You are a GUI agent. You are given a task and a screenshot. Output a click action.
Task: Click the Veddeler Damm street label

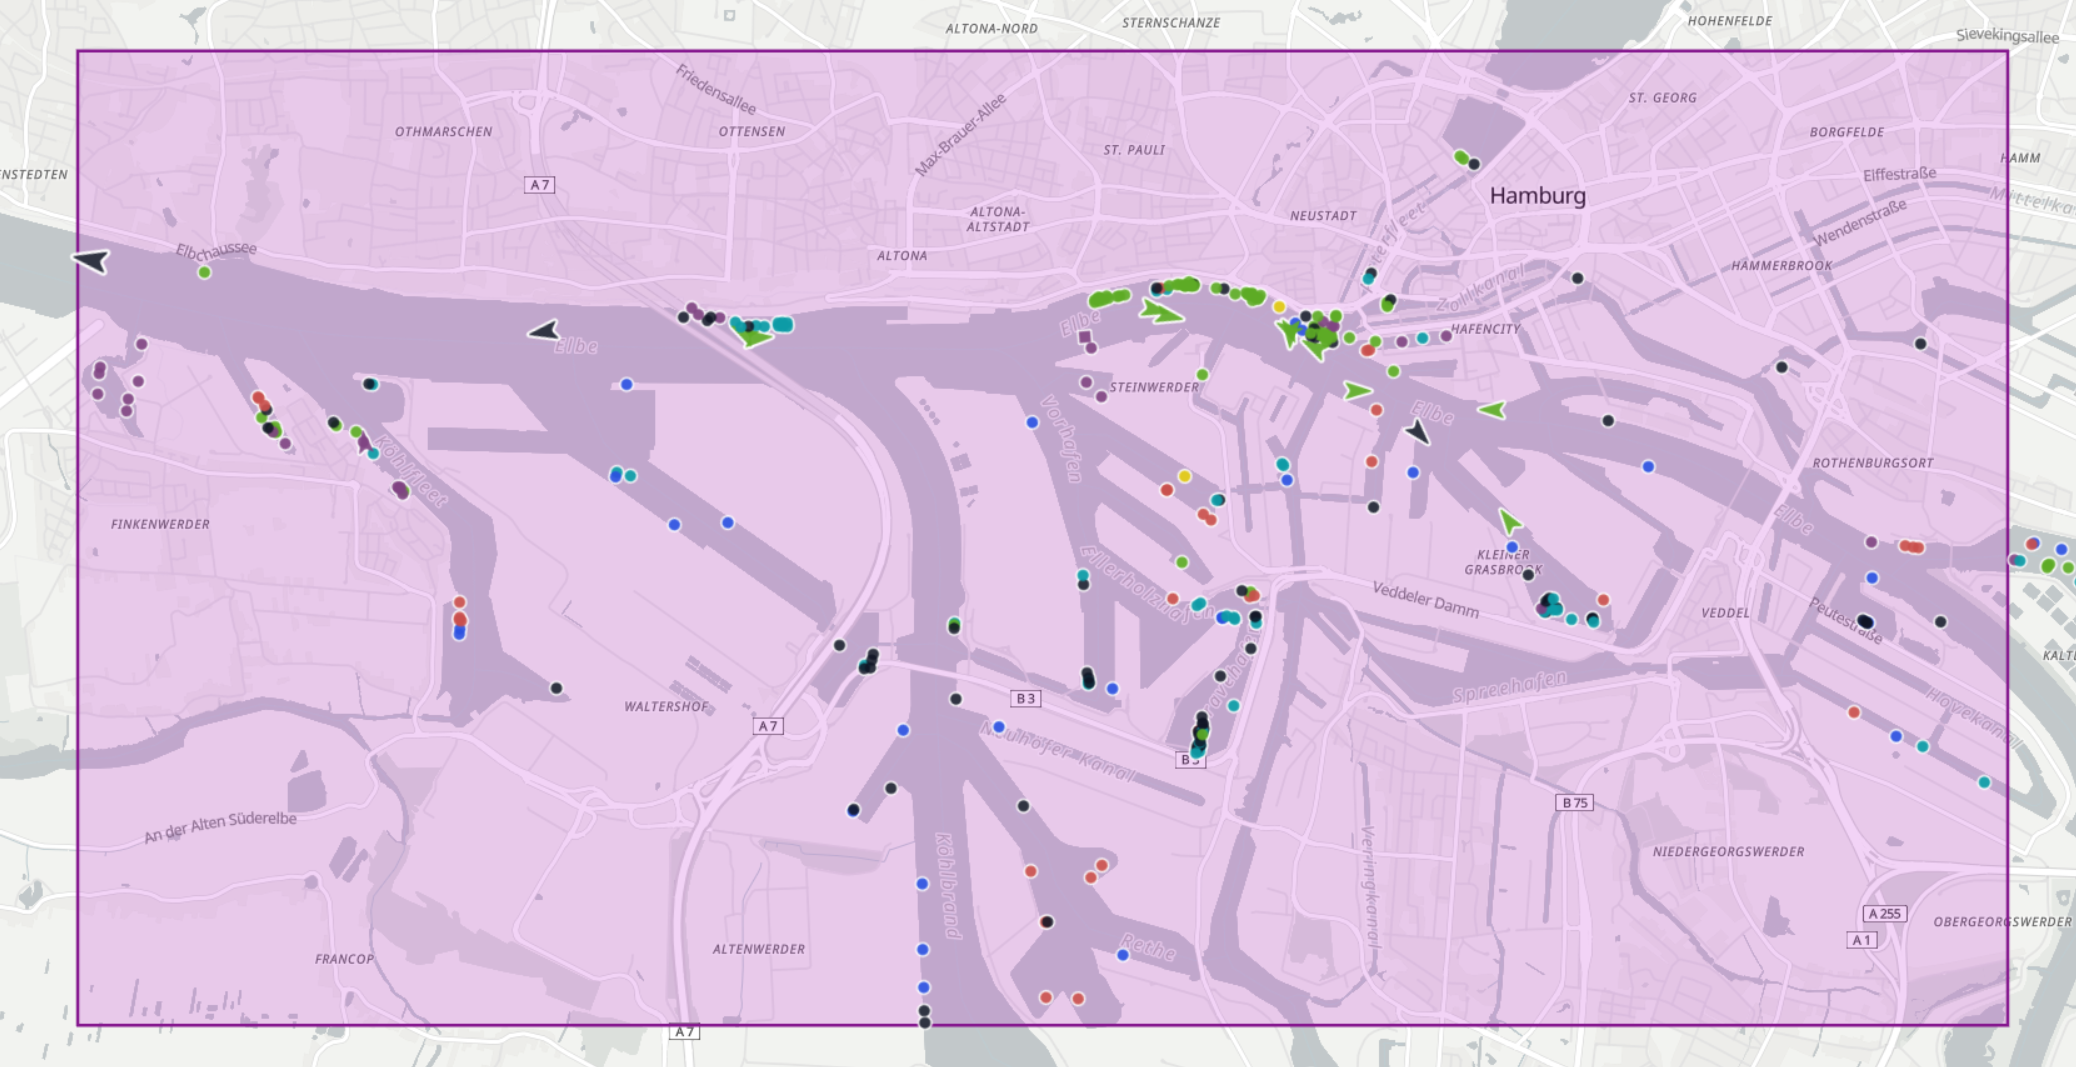1425,599
